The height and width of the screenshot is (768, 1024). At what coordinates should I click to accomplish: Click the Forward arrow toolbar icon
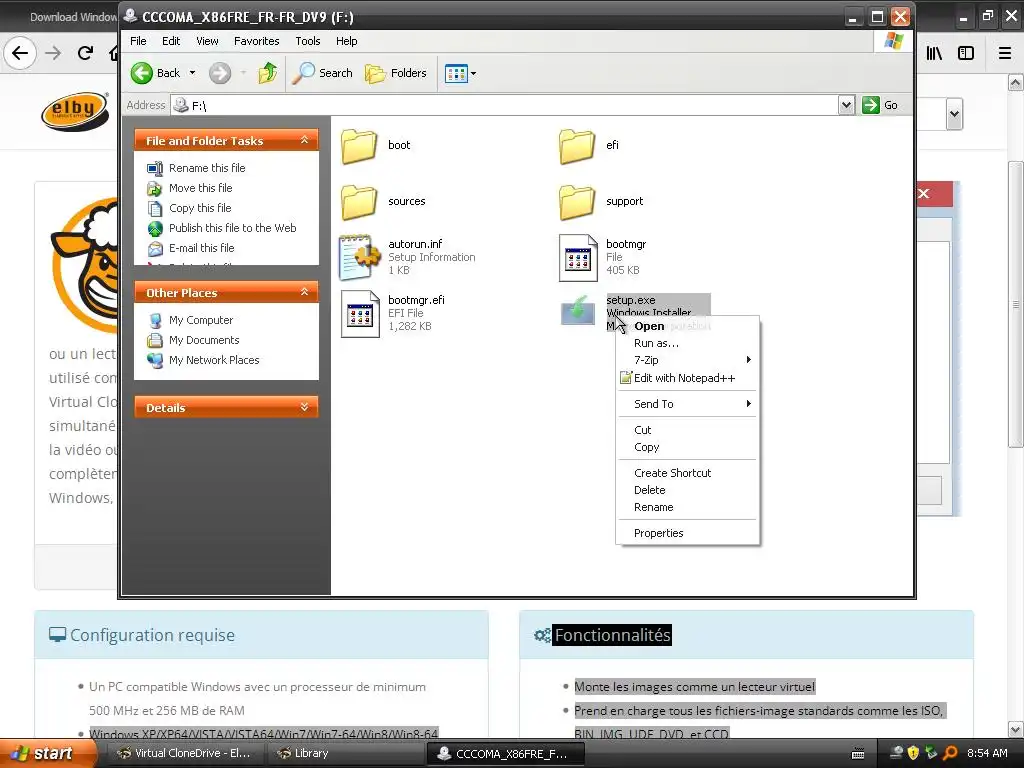click(220, 73)
